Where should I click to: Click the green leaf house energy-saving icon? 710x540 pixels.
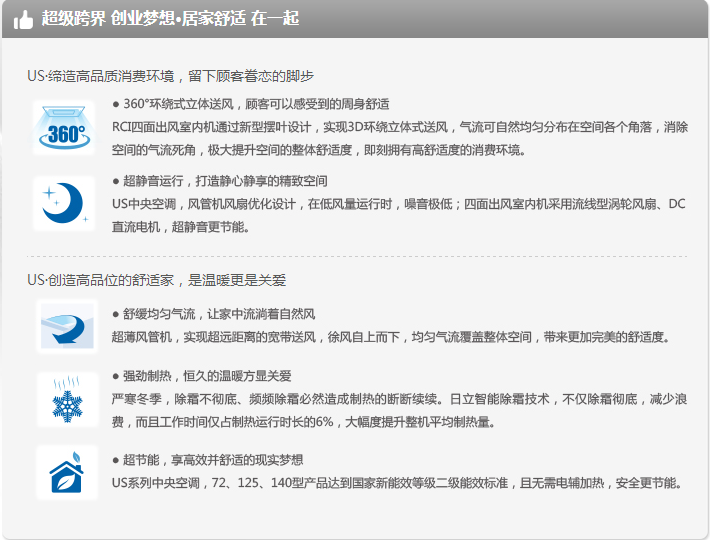[67, 473]
